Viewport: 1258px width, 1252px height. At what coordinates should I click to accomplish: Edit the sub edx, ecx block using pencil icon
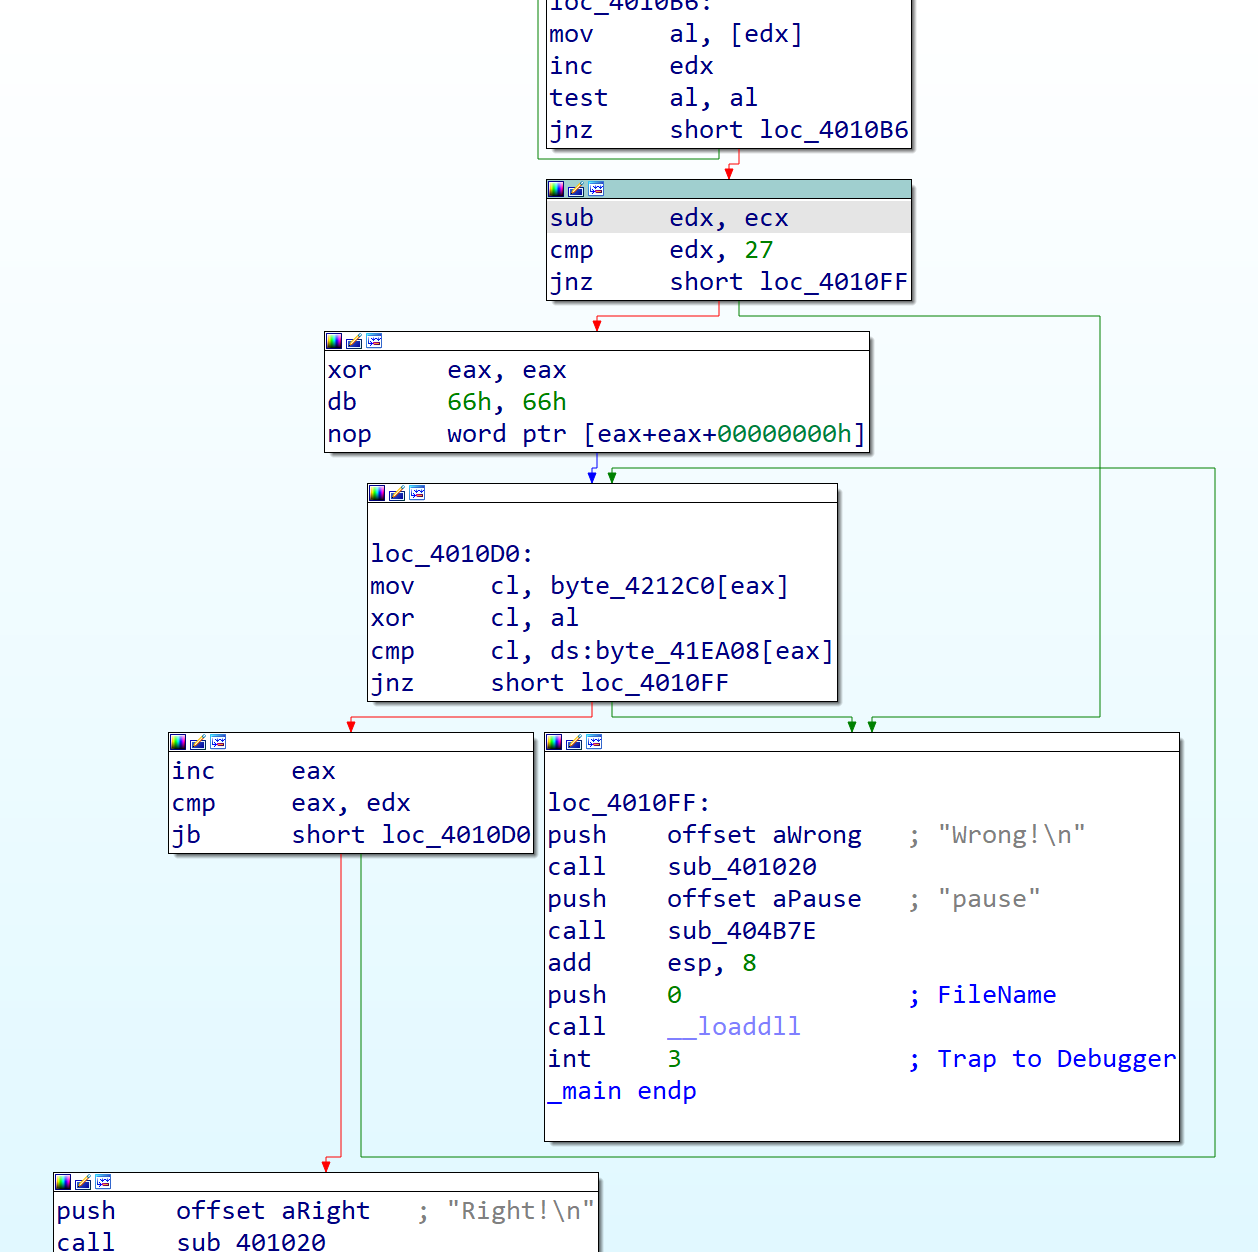tap(575, 188)
